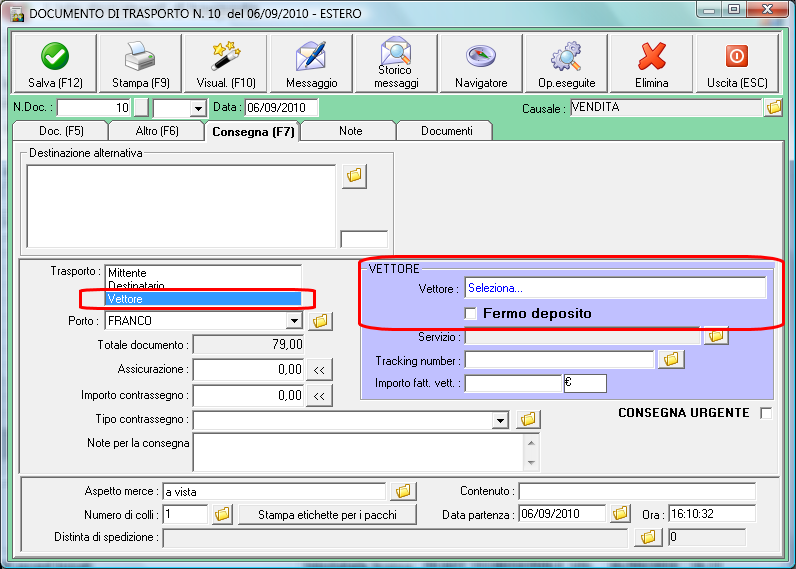Click scroll up arrow in Note per la consegna

[x=532, y=443]
